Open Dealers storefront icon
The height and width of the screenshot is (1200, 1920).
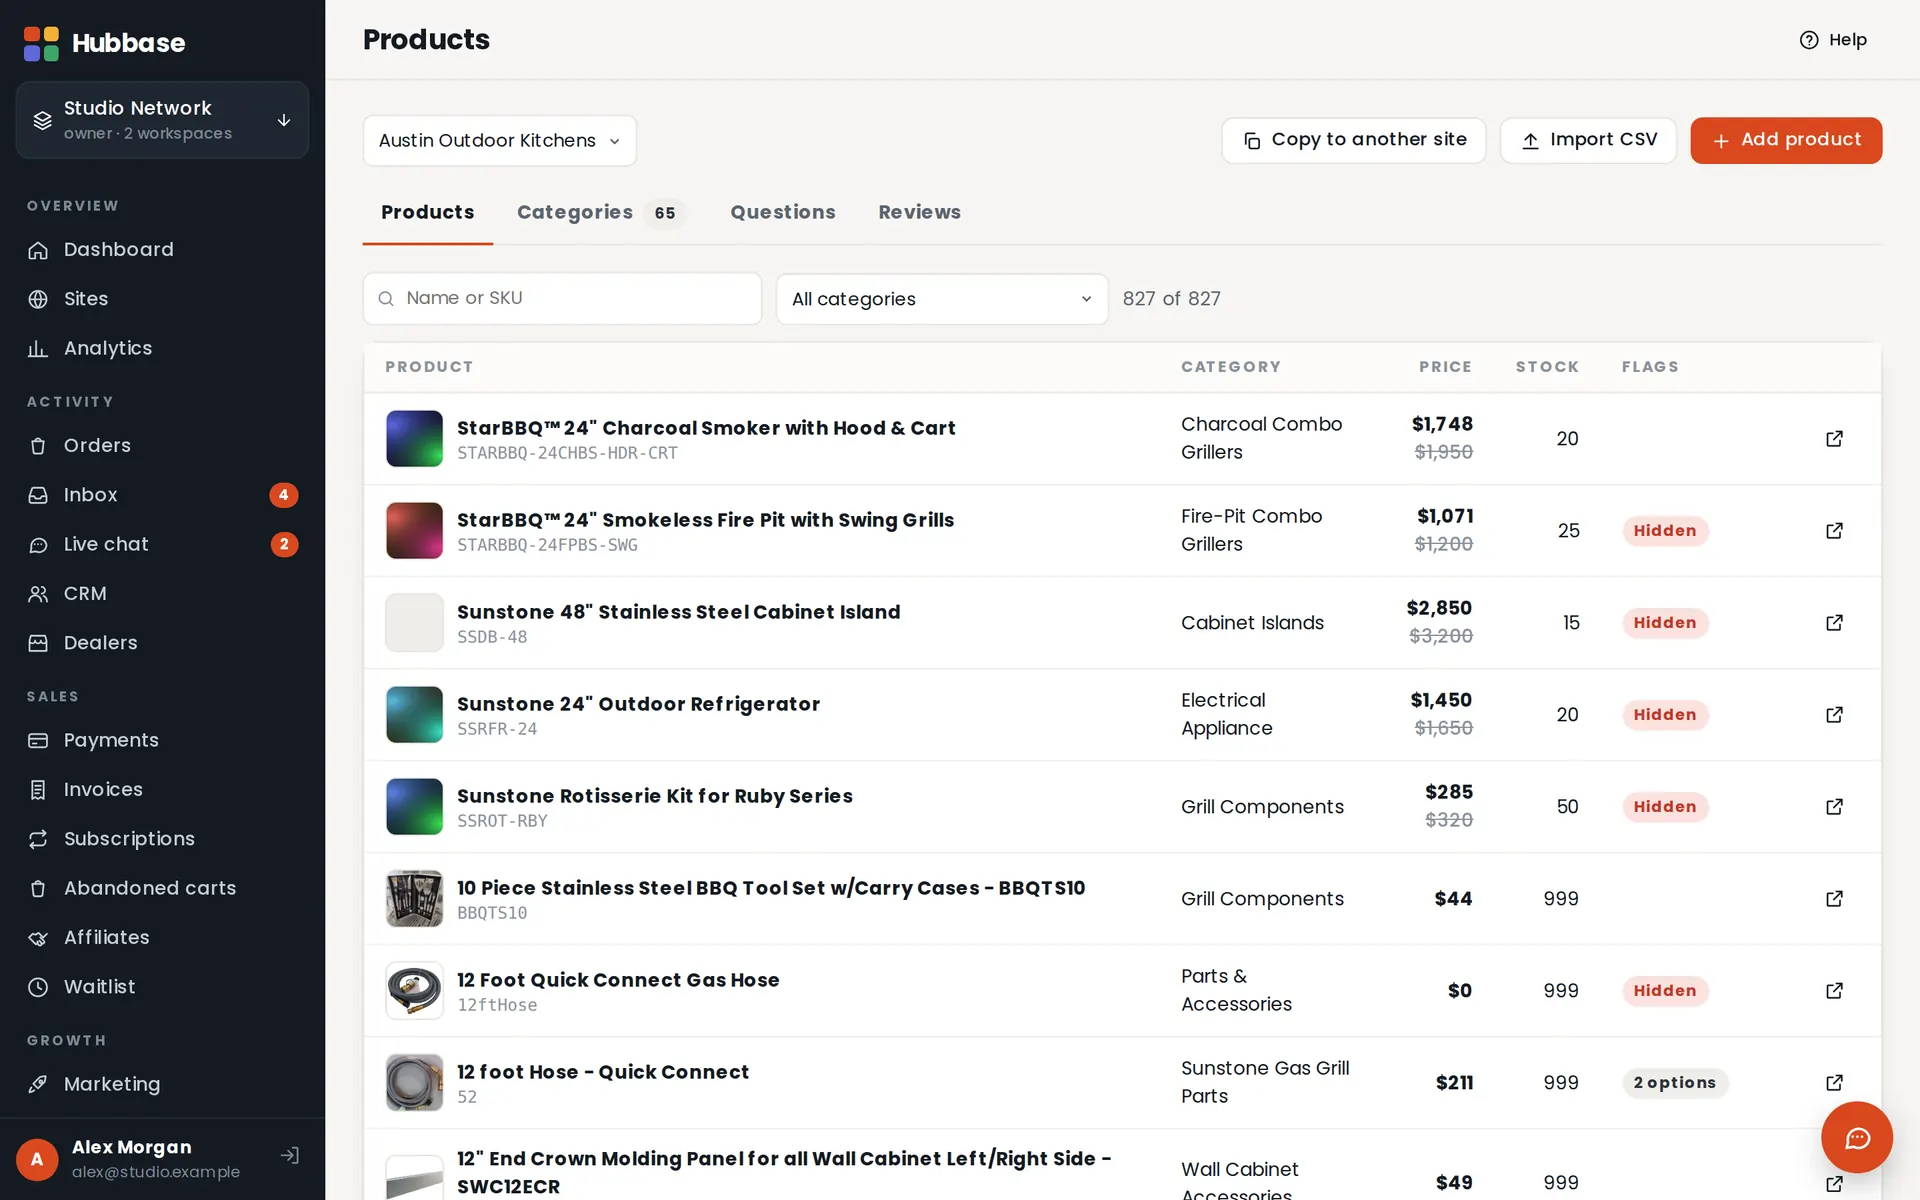38,643
